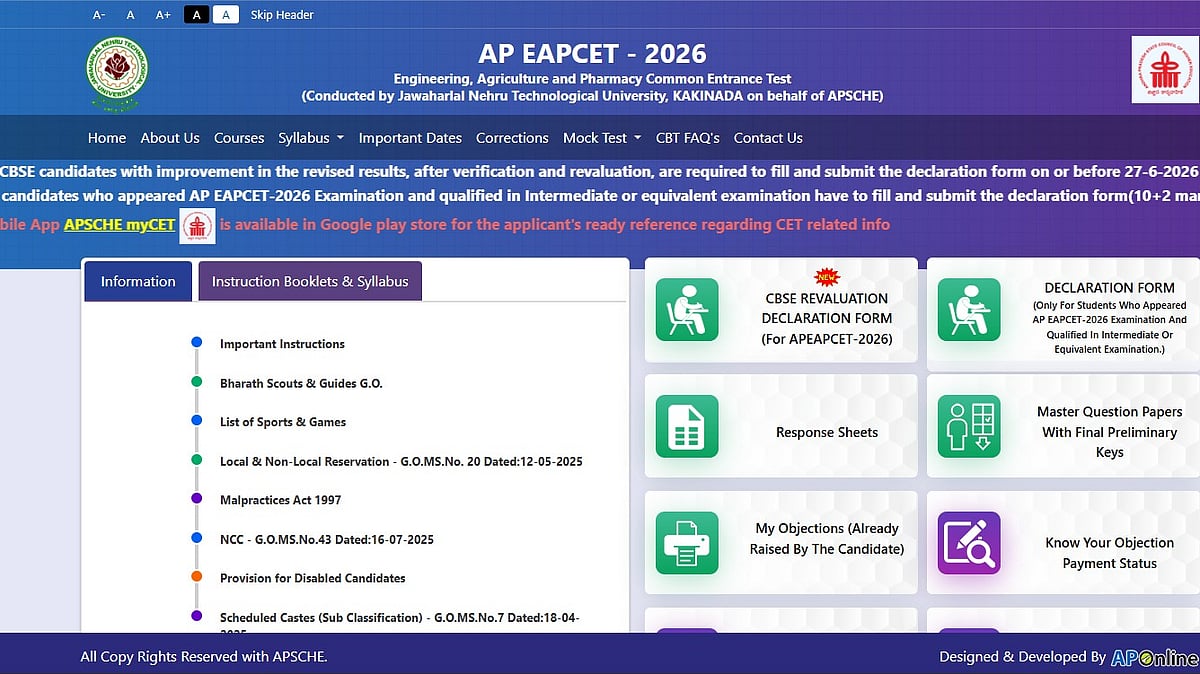
Task: Open the Important Dates menu item
Action: pos(410,138)
